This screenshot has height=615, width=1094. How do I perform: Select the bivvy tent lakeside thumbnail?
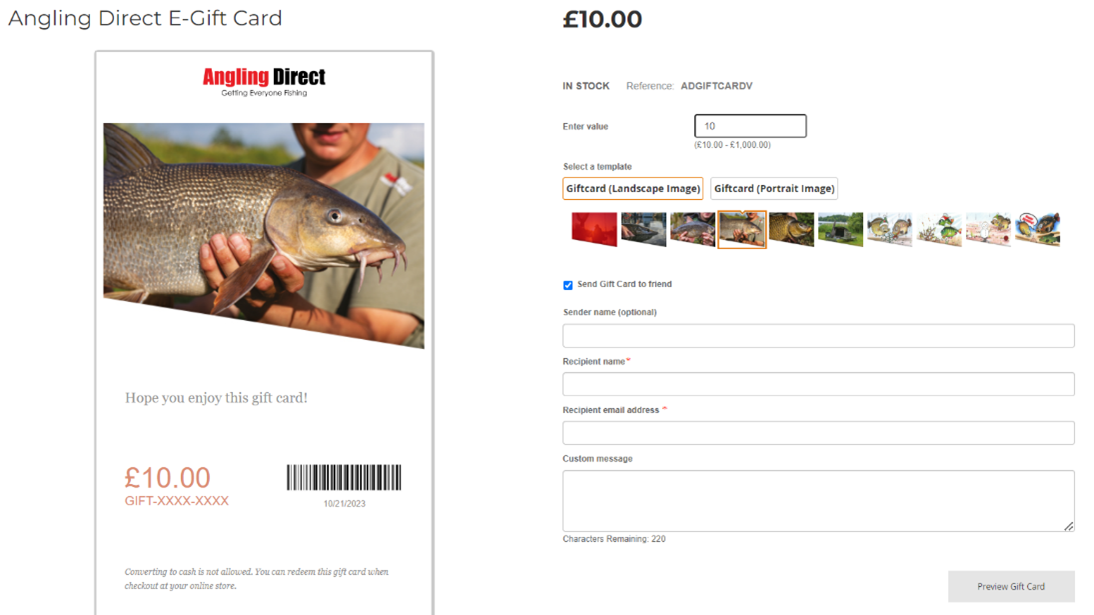840,229
